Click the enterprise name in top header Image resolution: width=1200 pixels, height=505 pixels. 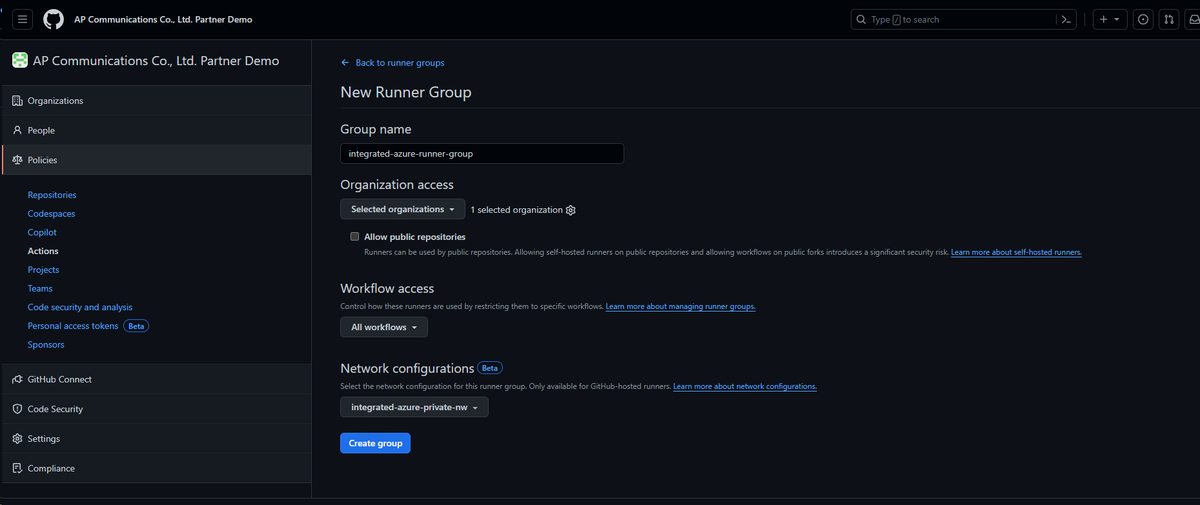tap(163, 19)
